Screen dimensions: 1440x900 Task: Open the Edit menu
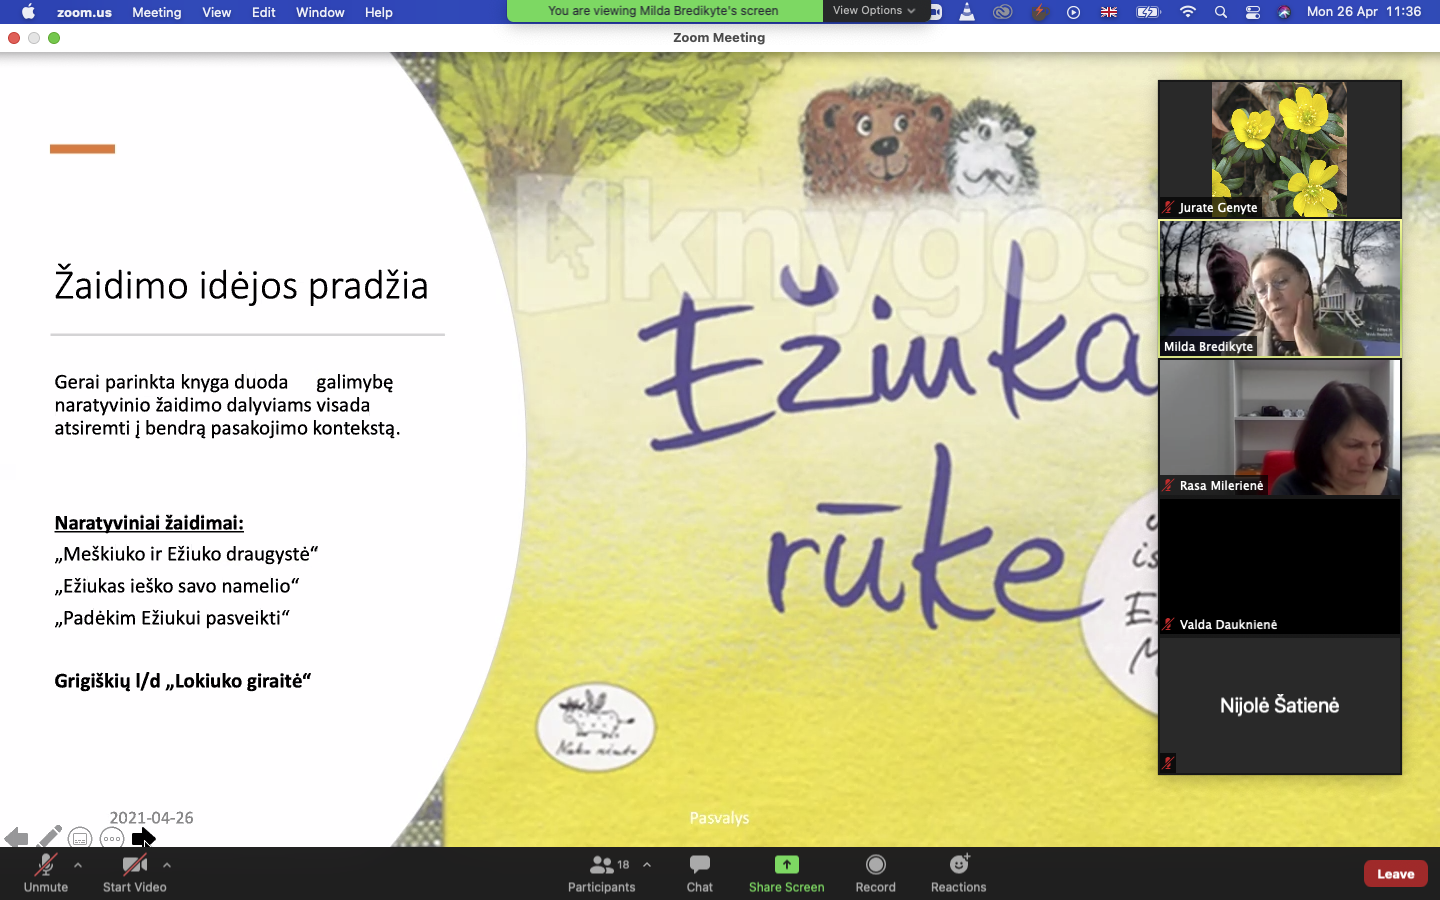[x=264, y=12]
